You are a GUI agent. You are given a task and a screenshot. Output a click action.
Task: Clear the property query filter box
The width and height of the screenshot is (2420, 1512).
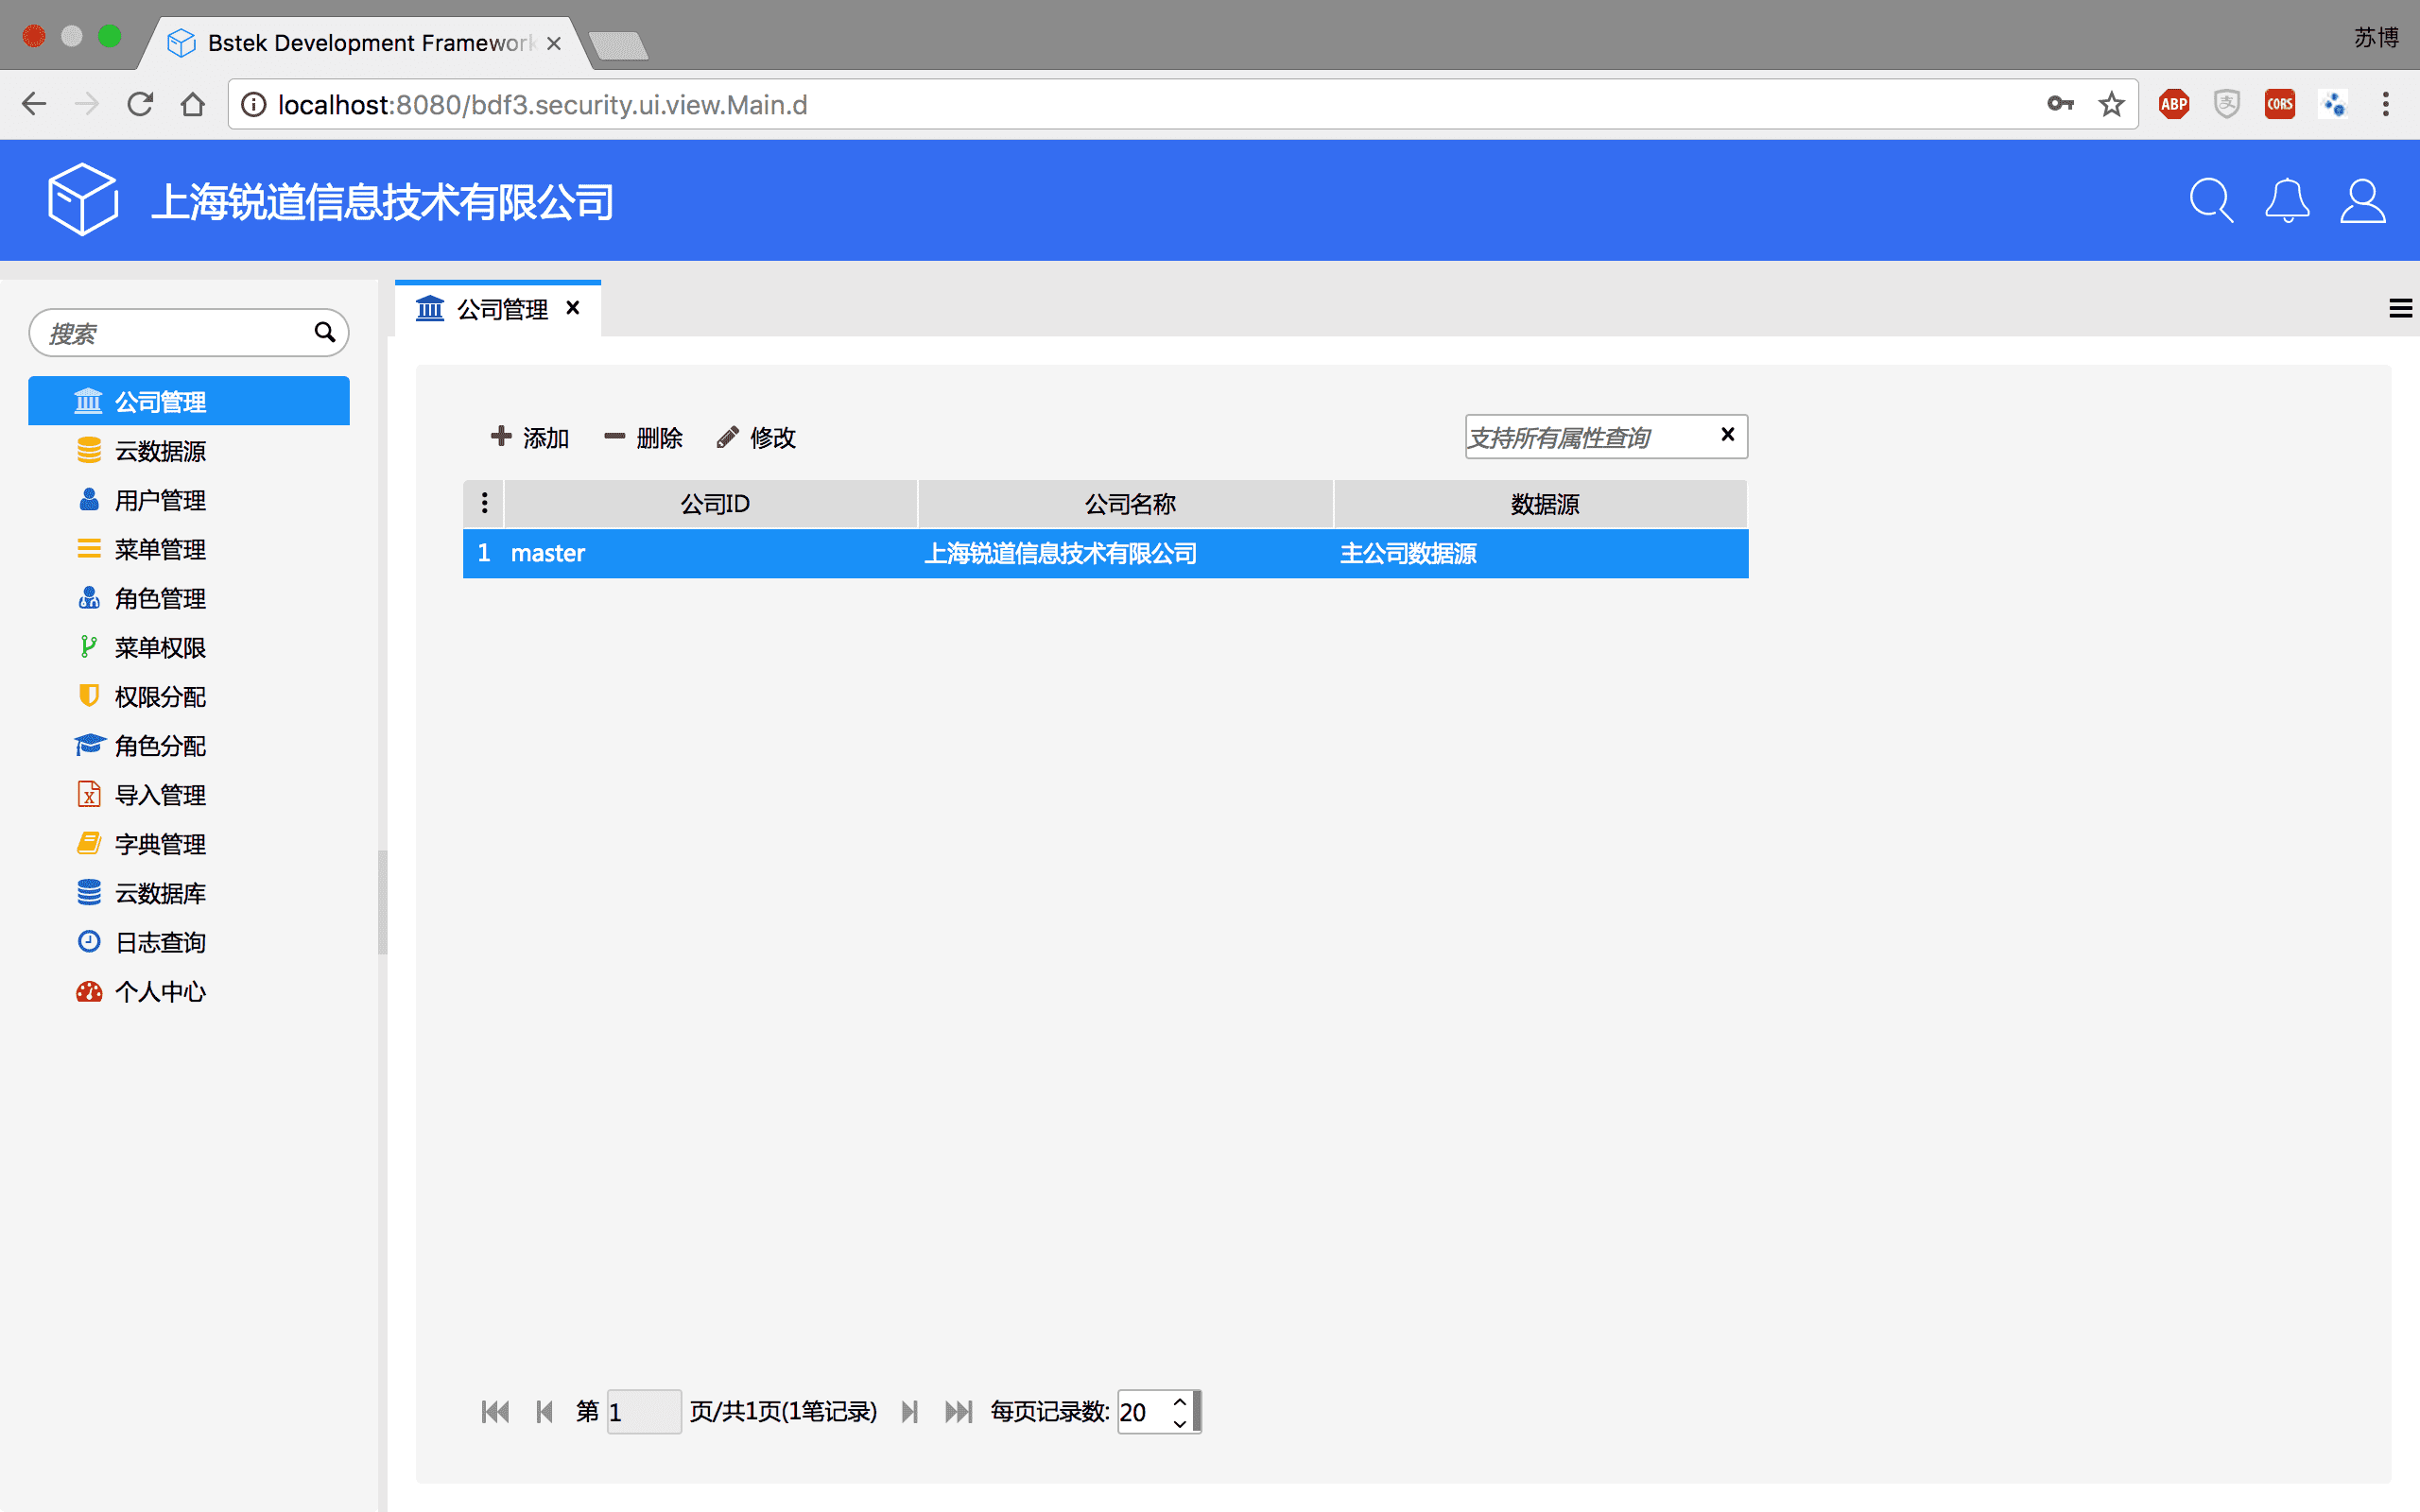pyautogui.click(x=1727, y=435)
